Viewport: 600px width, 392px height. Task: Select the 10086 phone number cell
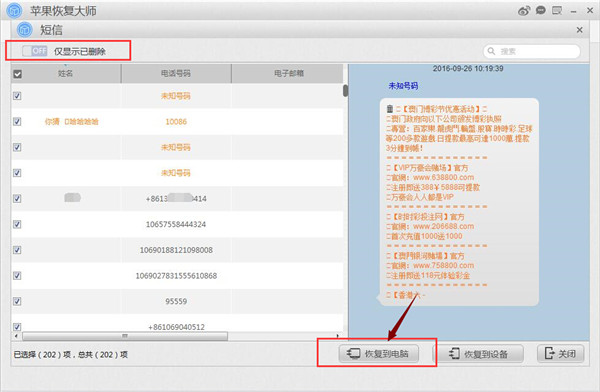click(x=176, y=122)
